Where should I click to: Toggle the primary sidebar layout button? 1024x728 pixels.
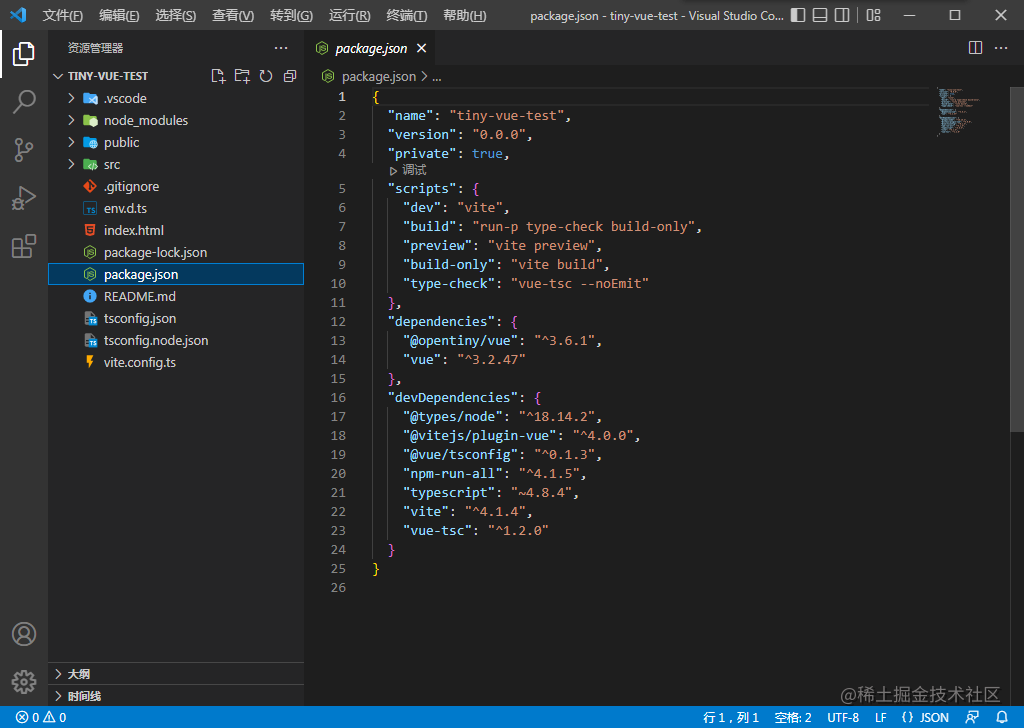point(797,15)
